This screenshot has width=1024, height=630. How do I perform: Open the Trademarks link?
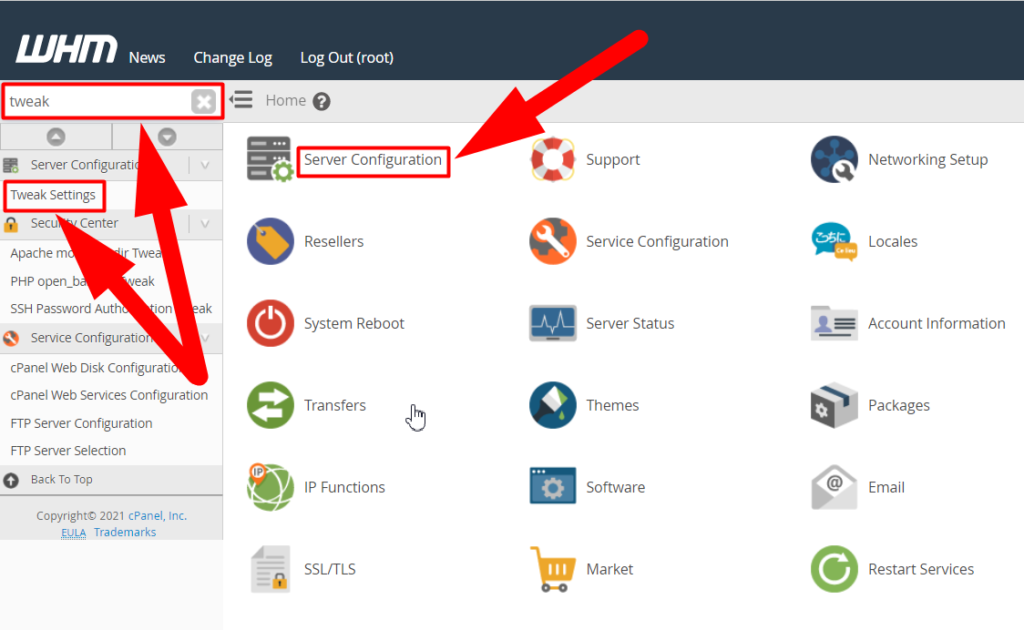coord(125,532)
